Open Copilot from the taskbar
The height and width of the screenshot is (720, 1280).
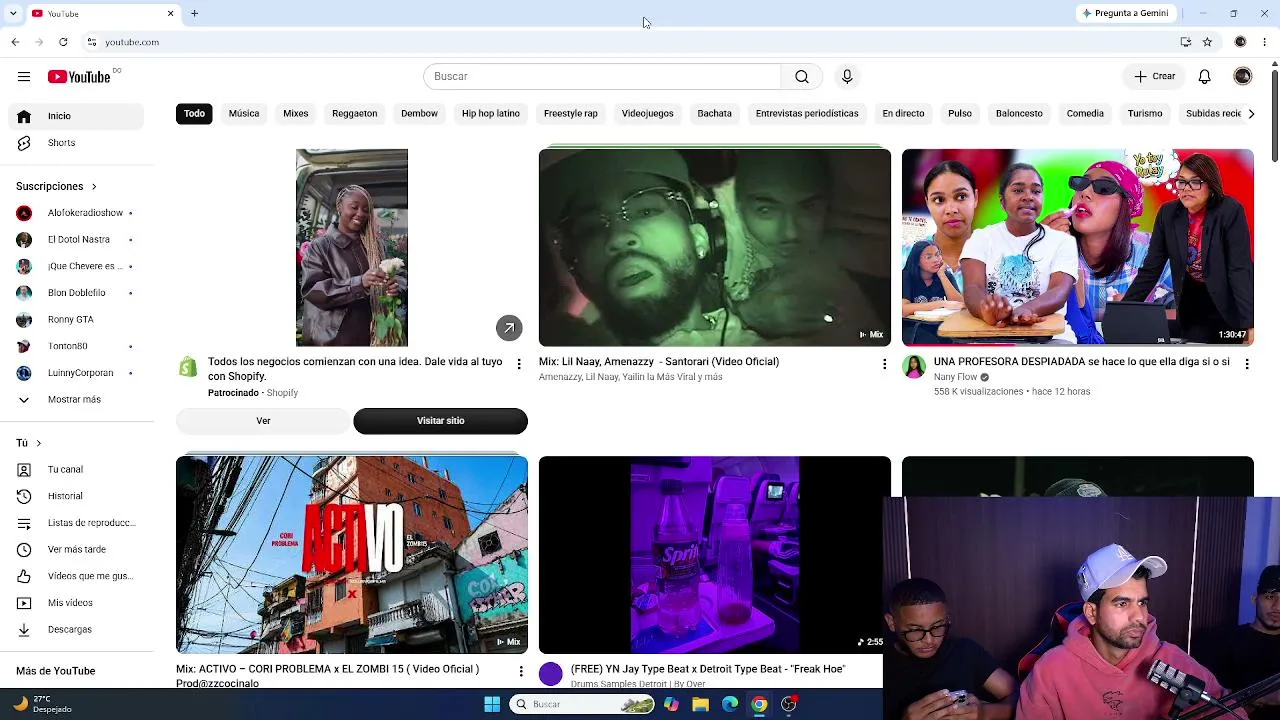click(671, 704)
